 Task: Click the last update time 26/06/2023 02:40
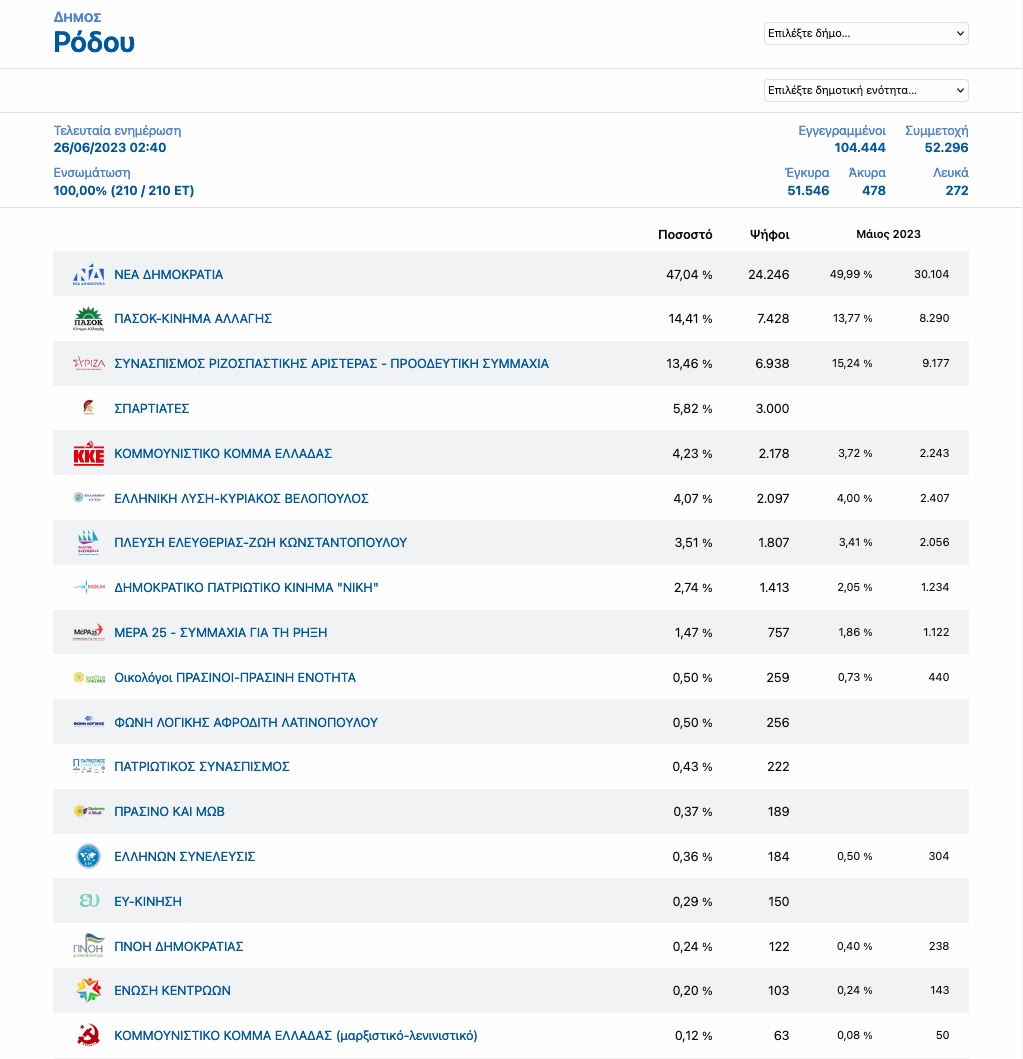[110, 147]
